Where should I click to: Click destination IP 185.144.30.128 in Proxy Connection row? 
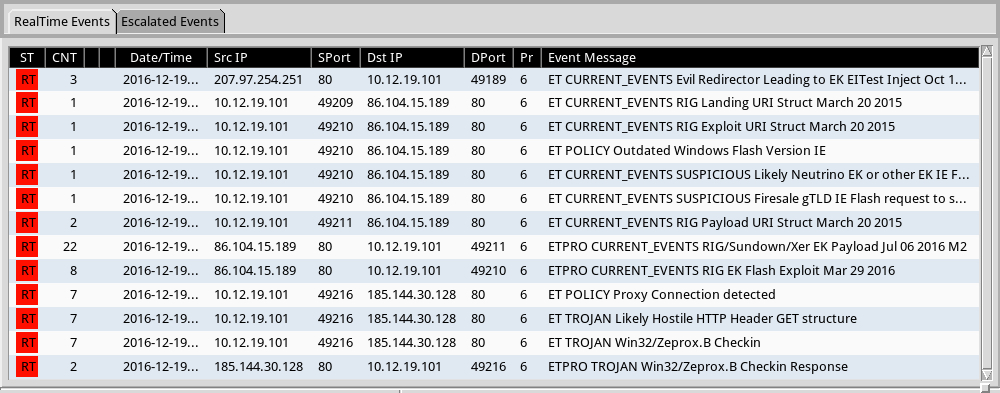(x=411, y=295)
